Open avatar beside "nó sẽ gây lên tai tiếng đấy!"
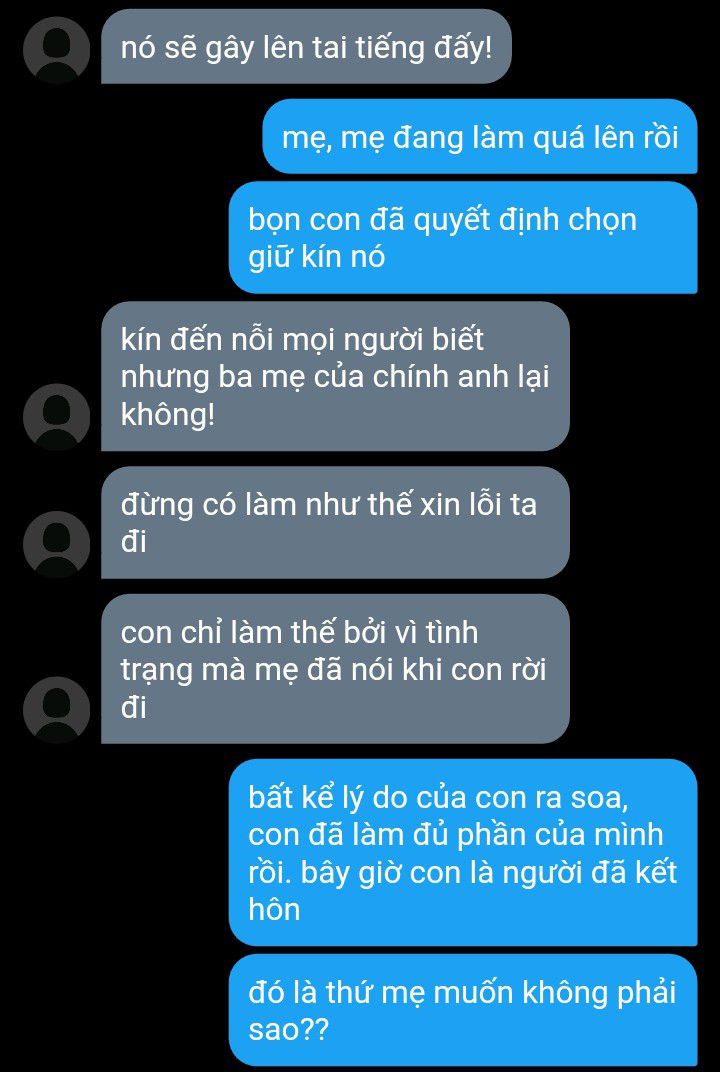This screenshot has width=720, height=1072. coord(57,50)
